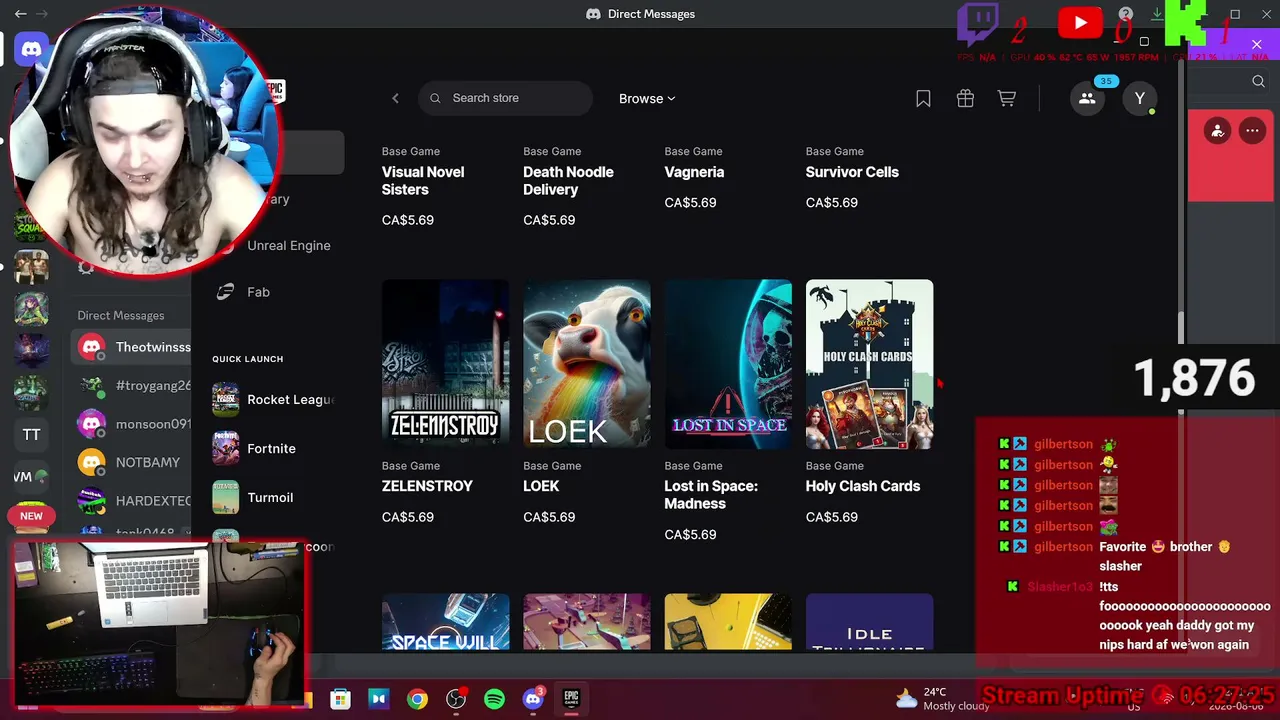Click the Lost in Space: Madness title

click(711, 495)
